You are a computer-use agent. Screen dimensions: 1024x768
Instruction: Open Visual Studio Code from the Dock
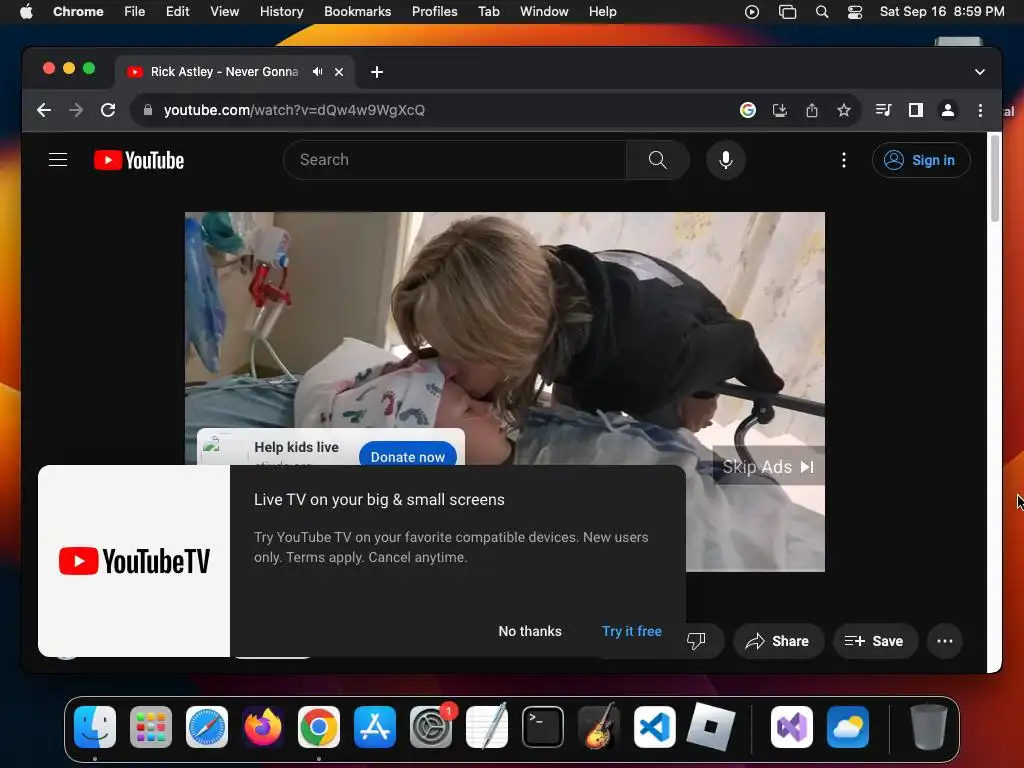pyautogui.click(x=654, y=727)
